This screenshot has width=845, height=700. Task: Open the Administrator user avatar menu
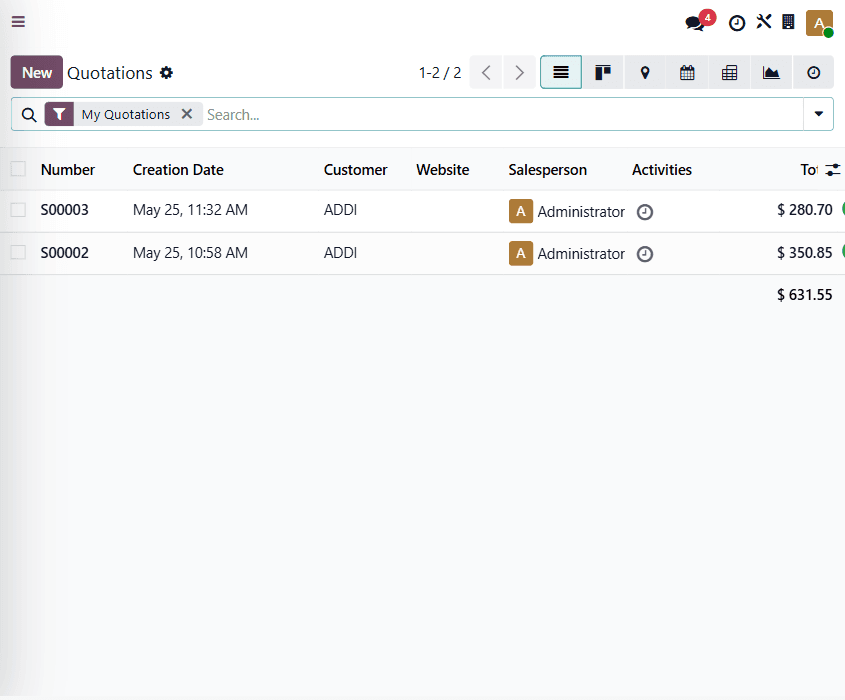[x=819, y=23]
